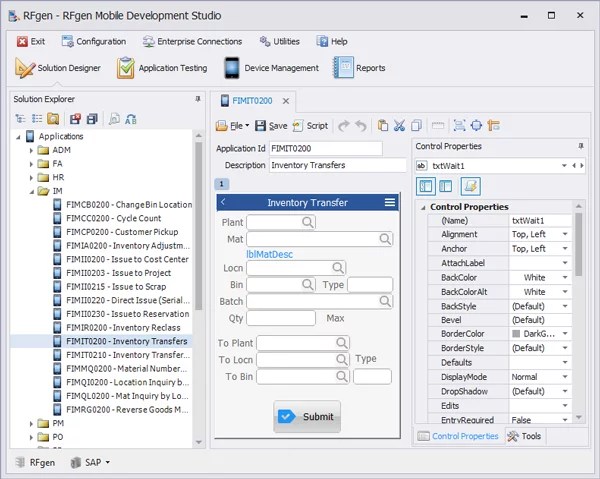Click the Qty input field
Image resolution: width=600 pixels, height=479 pixels.
(281, 318)
